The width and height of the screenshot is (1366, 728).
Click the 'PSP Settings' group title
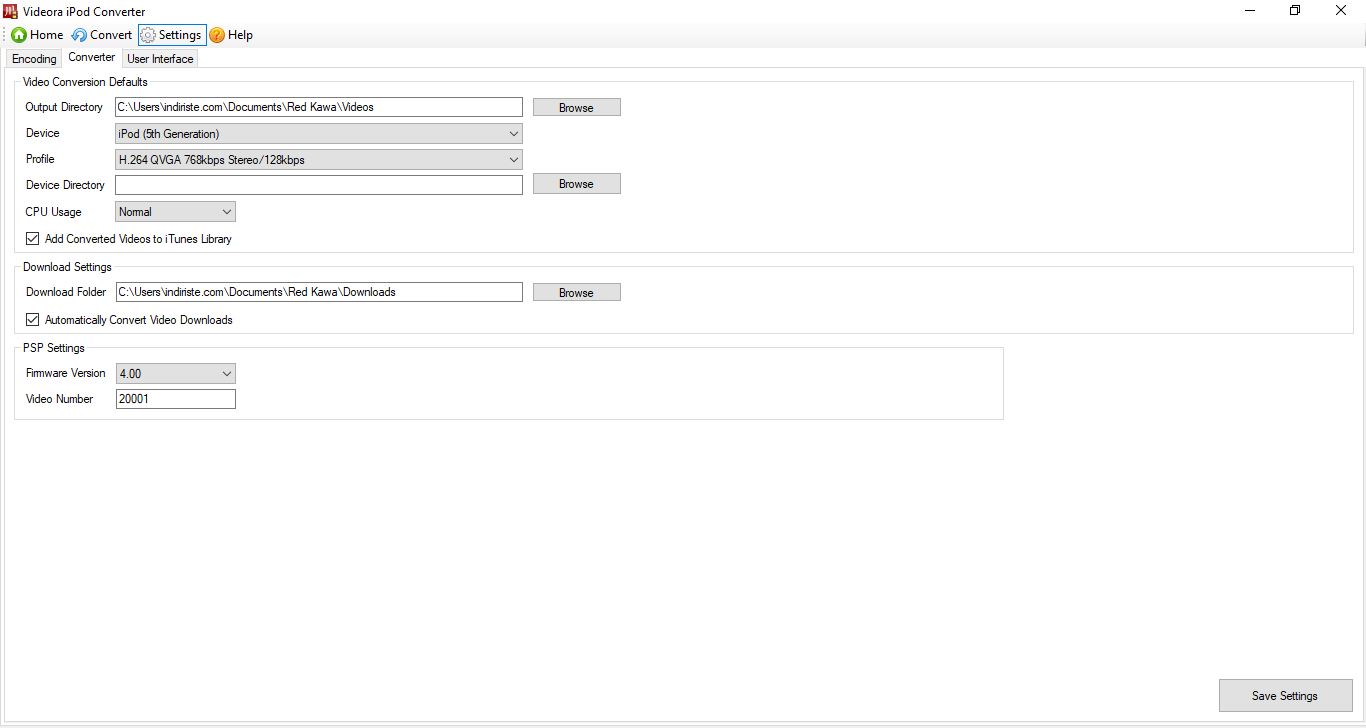point(54,348)
